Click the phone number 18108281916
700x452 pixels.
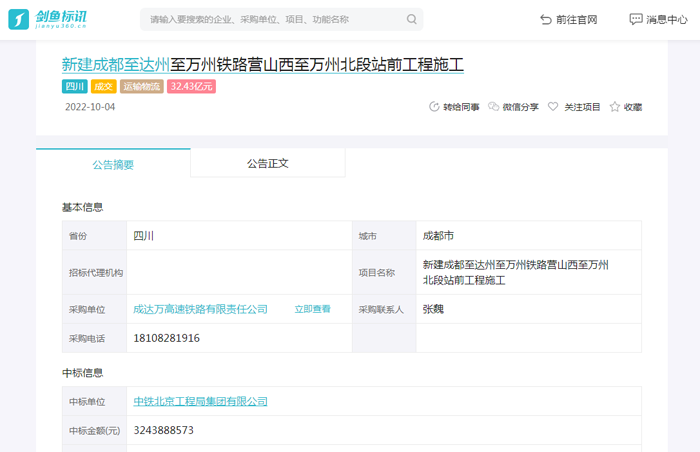[x=166, y=338]
